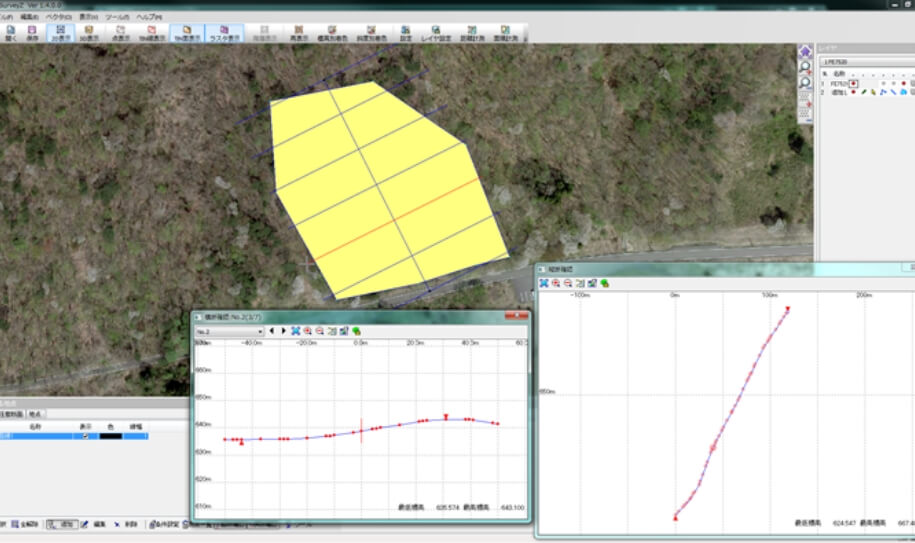Image resolution: width=915 pixels, height=543 pixels.
Task: Open the layer settings toolbar button
Action: point(436,33)
